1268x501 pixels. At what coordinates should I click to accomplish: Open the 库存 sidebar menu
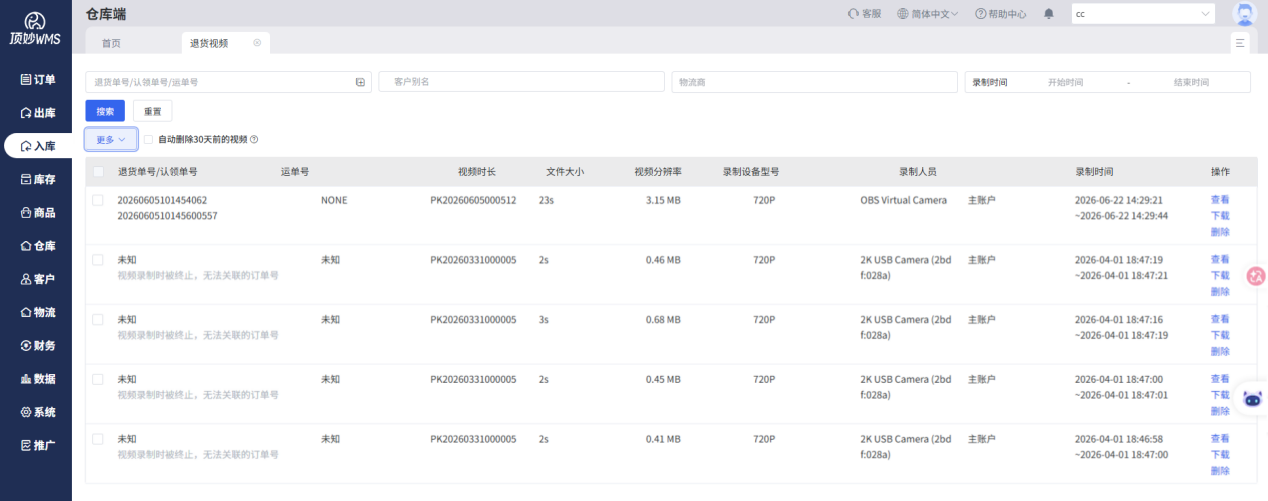37,180
